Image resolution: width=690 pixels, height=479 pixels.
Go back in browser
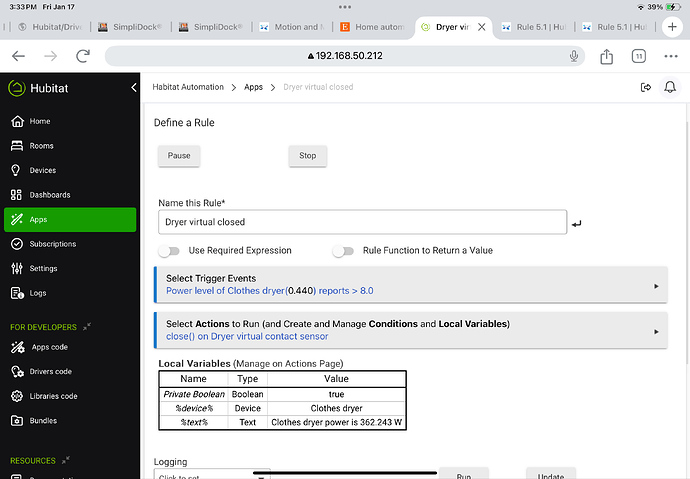click(18, 56)
